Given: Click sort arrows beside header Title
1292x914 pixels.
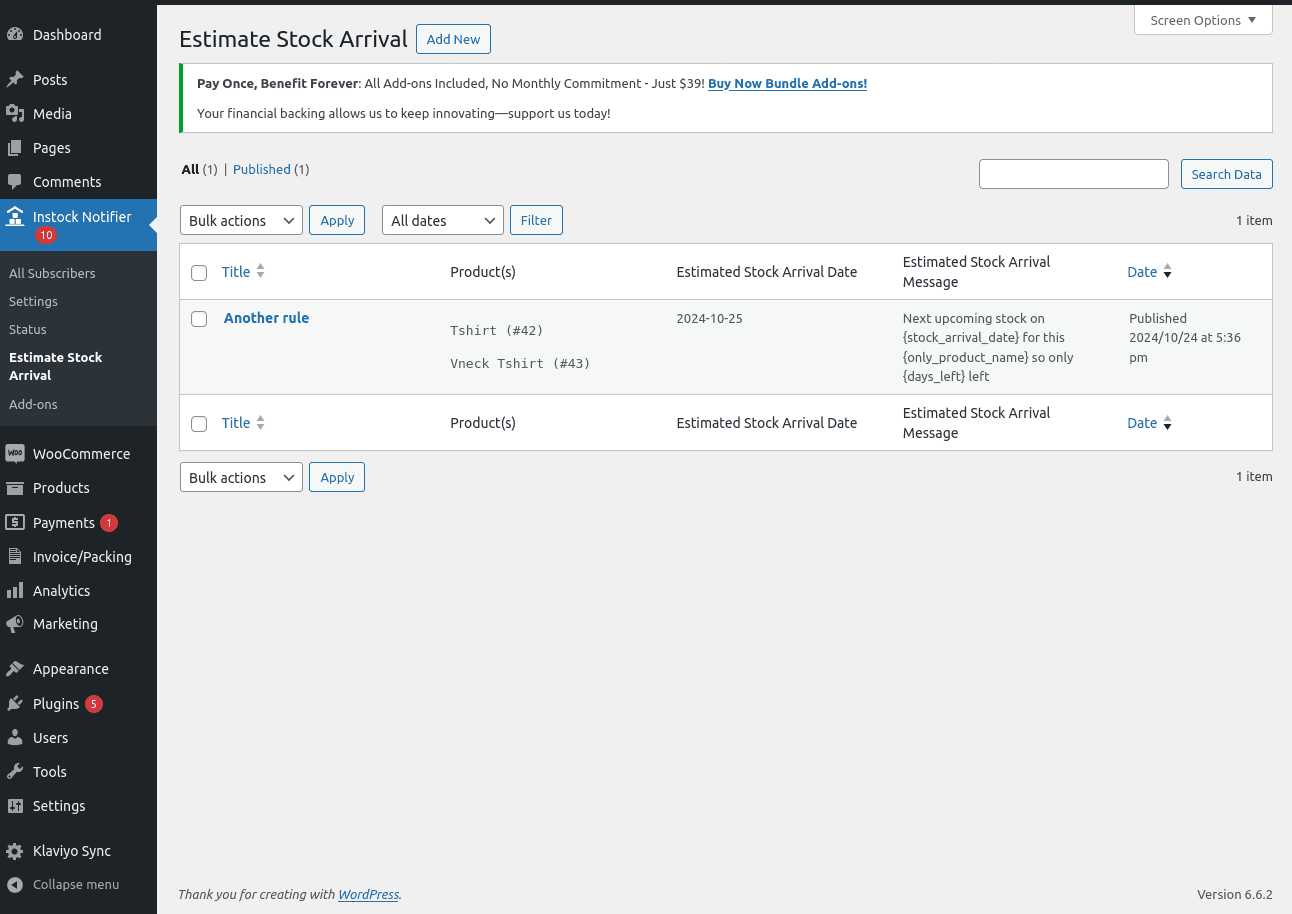Looking at the screenshot, I should pyautogui.click(x=260, y=271).
